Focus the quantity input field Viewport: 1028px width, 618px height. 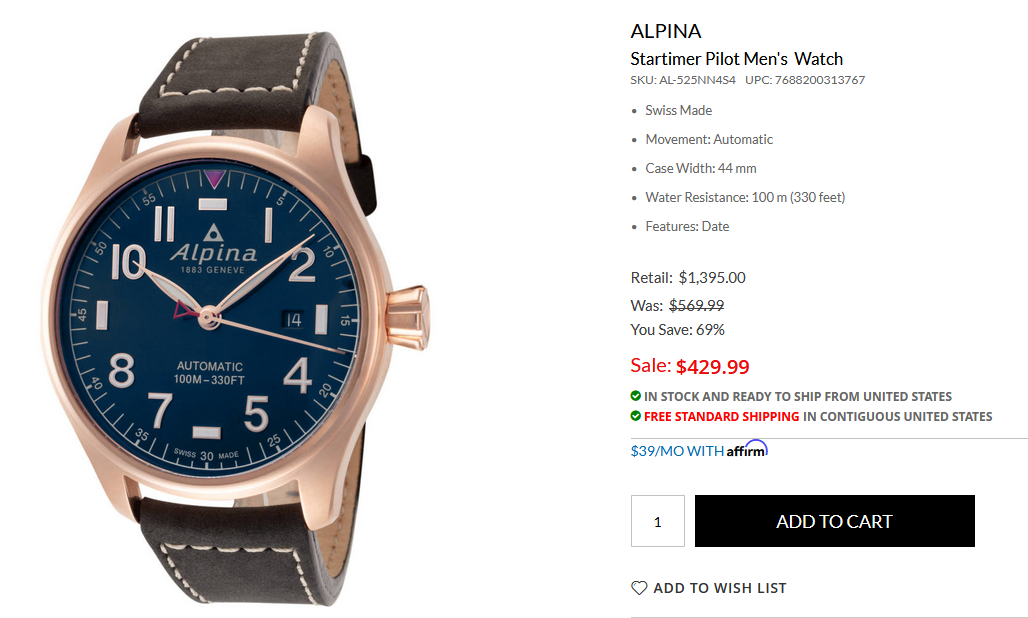pos(657,521)
